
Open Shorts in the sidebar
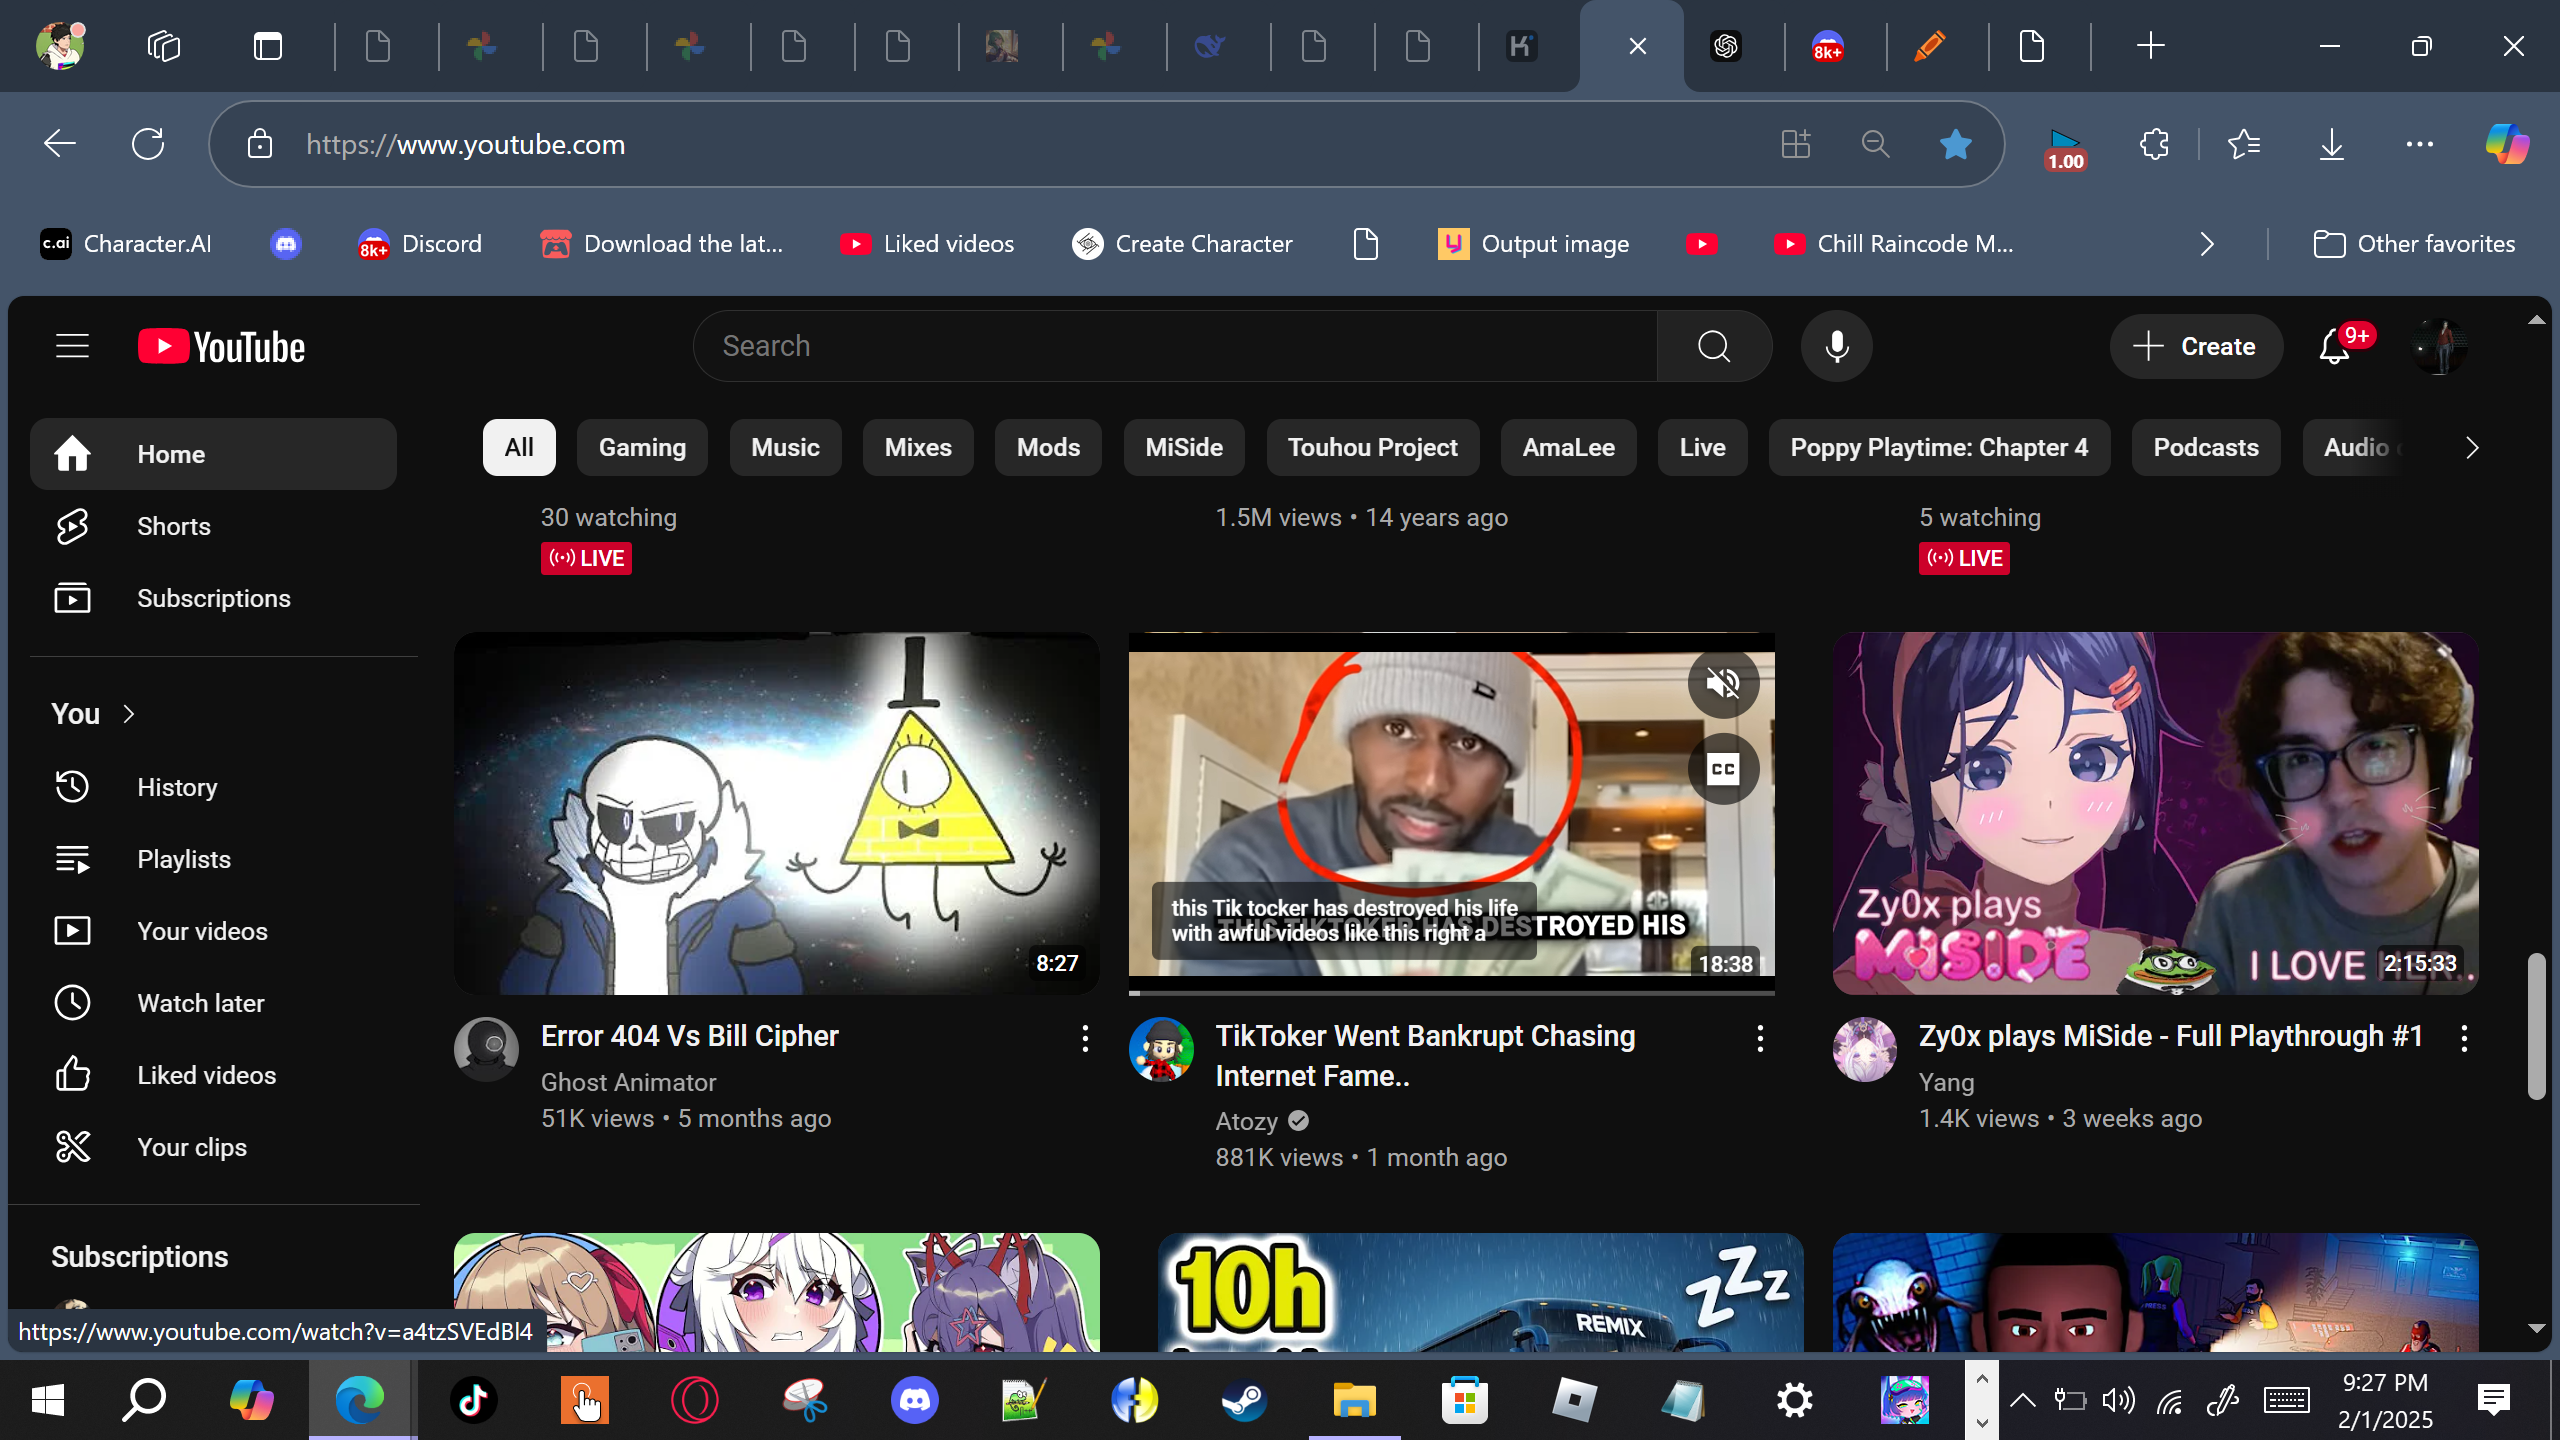pos(173,526)
